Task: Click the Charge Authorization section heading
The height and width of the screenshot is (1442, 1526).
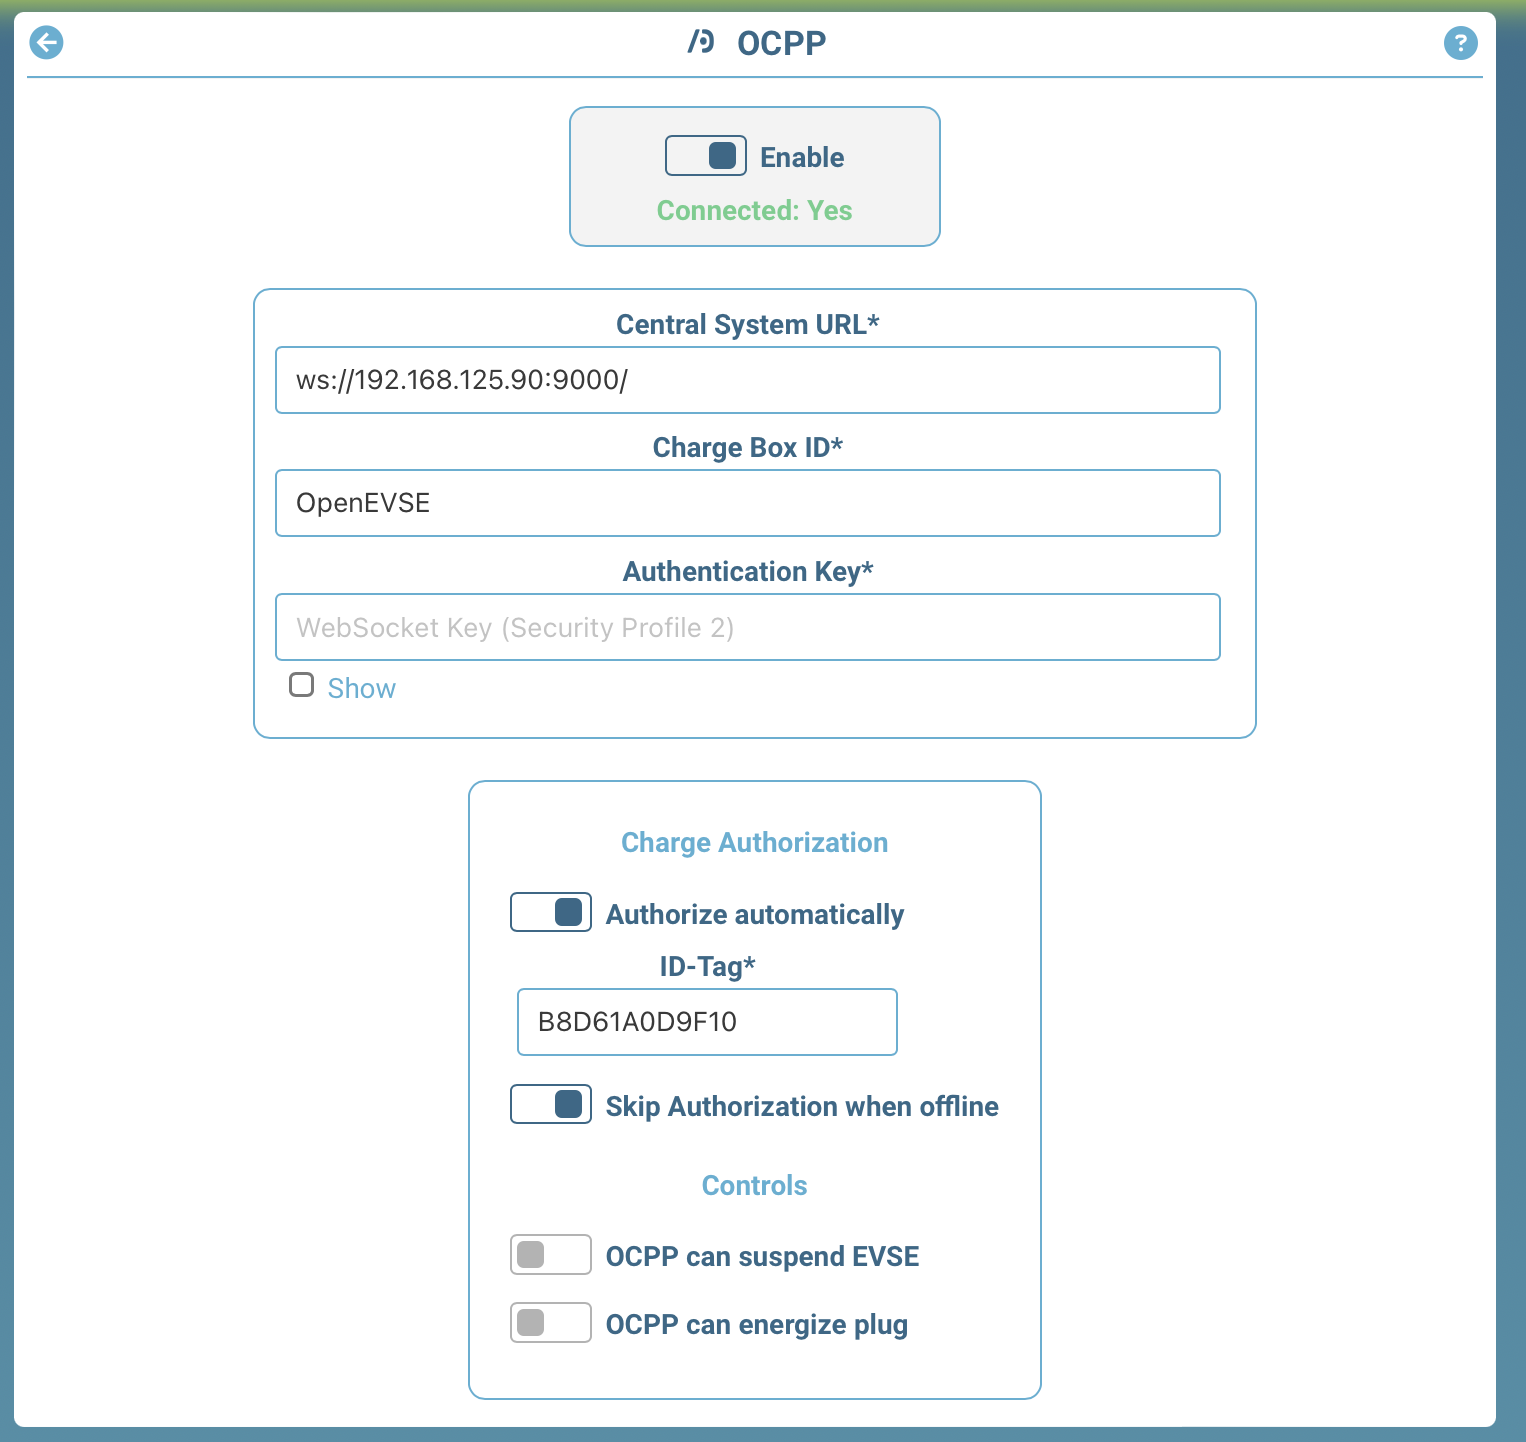Action: pyautogui.click(x=754, y=842)
